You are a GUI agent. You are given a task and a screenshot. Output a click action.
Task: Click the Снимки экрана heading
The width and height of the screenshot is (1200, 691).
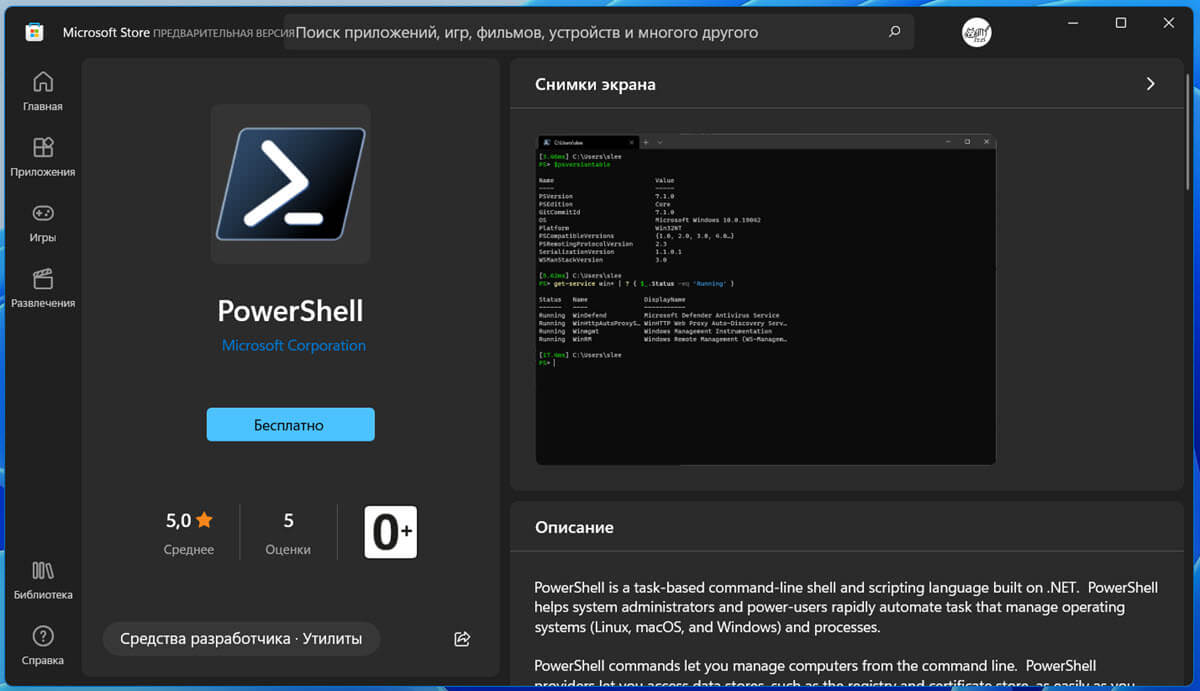595,84
